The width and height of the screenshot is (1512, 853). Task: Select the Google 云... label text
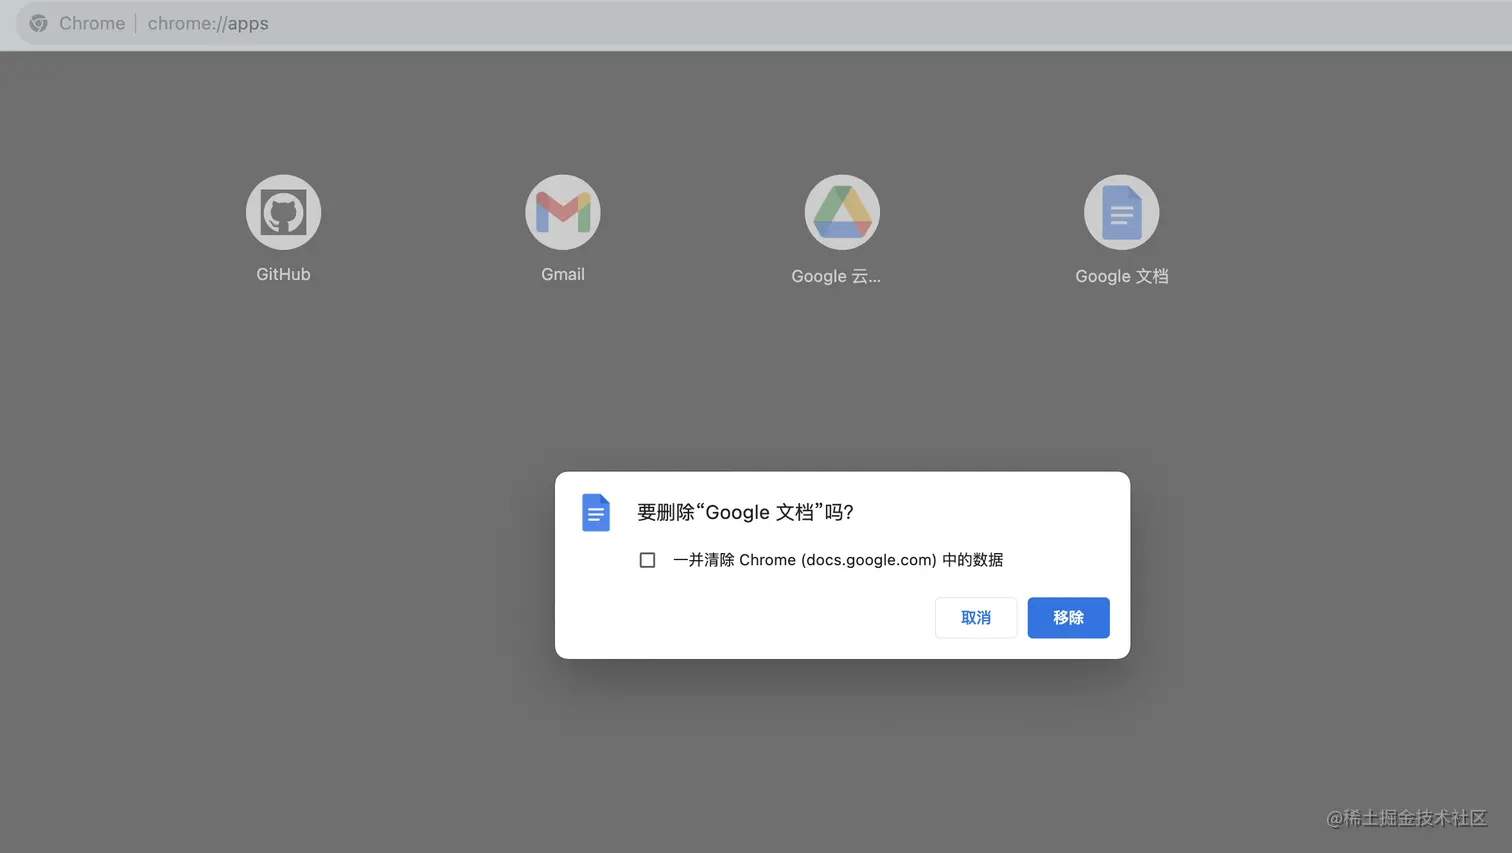836,276
